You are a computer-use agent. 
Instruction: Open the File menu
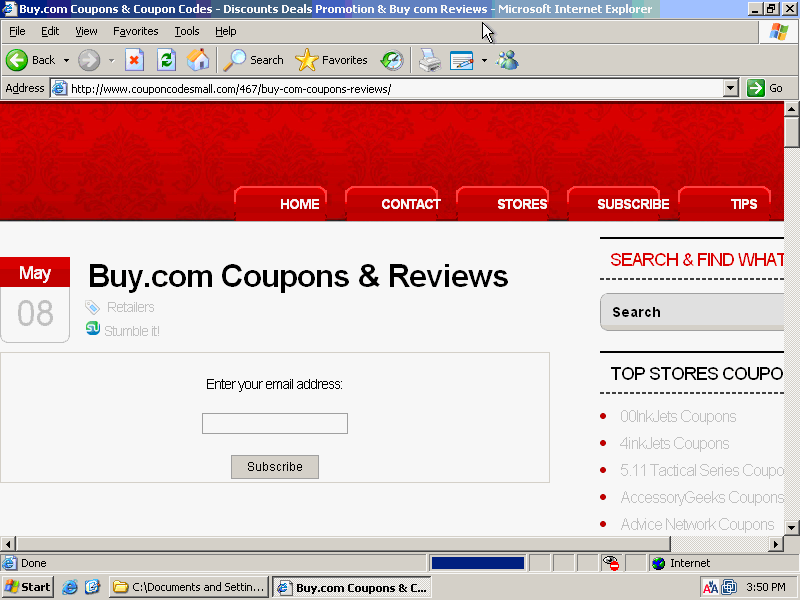click(x=17, y=32)
